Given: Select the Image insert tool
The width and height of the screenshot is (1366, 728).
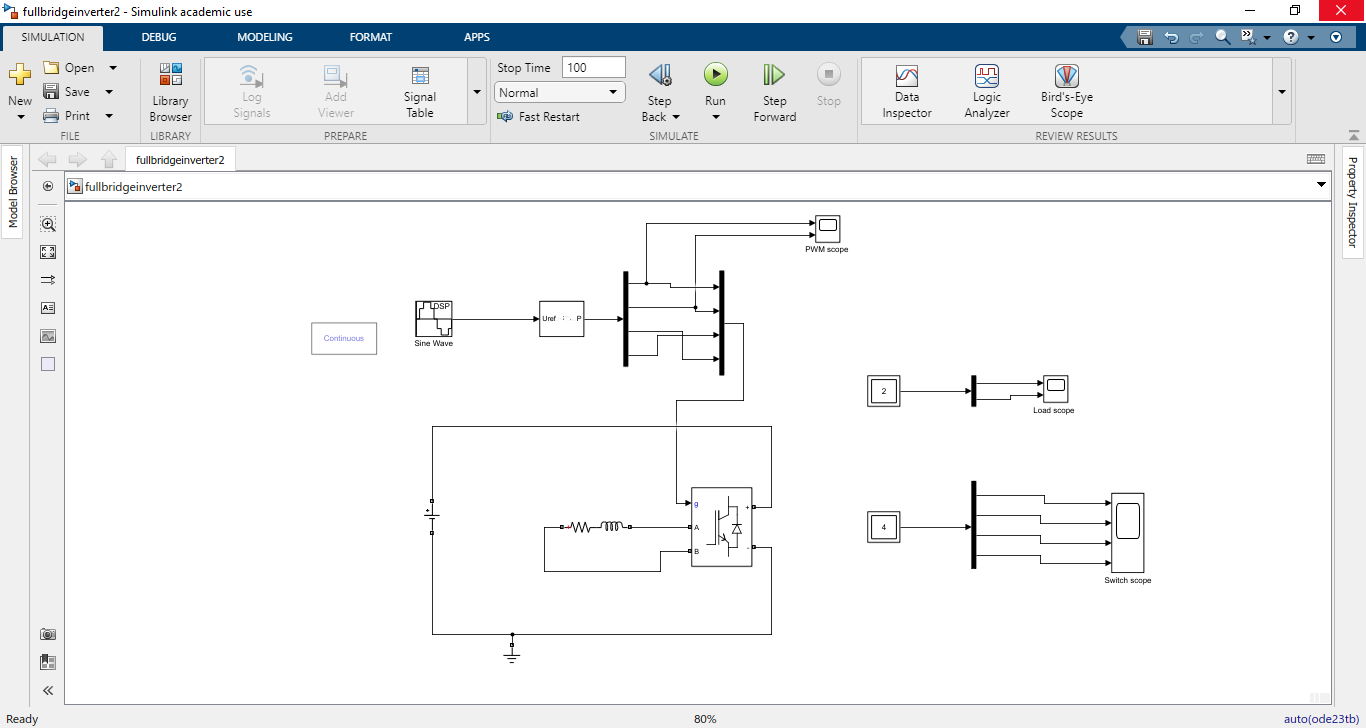Looking at the screenshot, I should tap(48, 336).
